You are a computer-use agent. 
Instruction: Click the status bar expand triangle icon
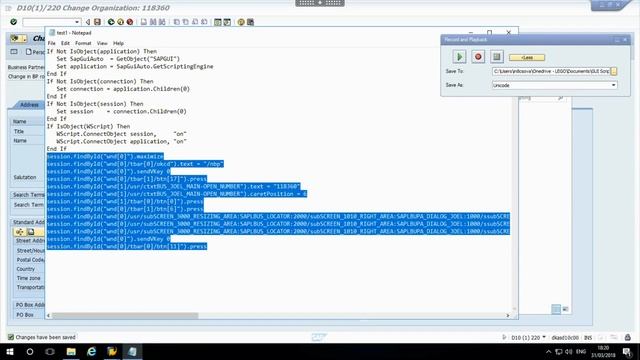click(x=504, y=337)
